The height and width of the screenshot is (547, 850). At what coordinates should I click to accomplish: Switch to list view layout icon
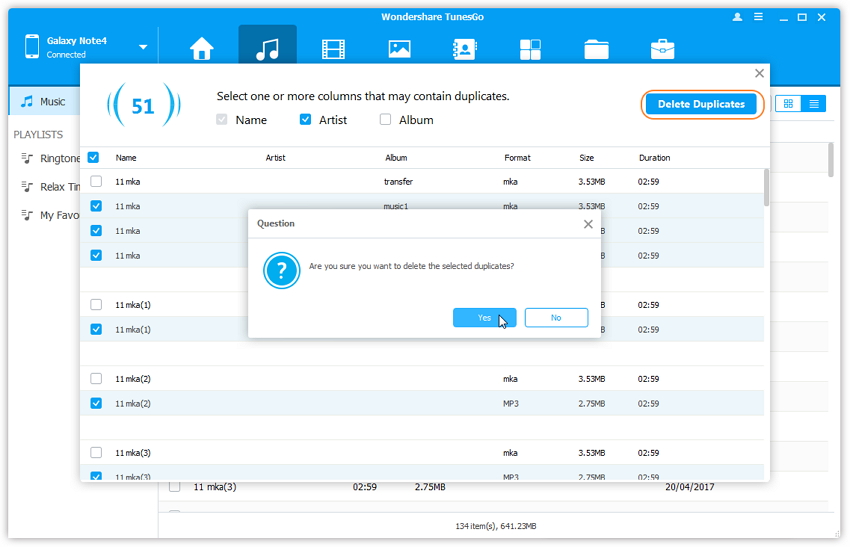(814, 104)
